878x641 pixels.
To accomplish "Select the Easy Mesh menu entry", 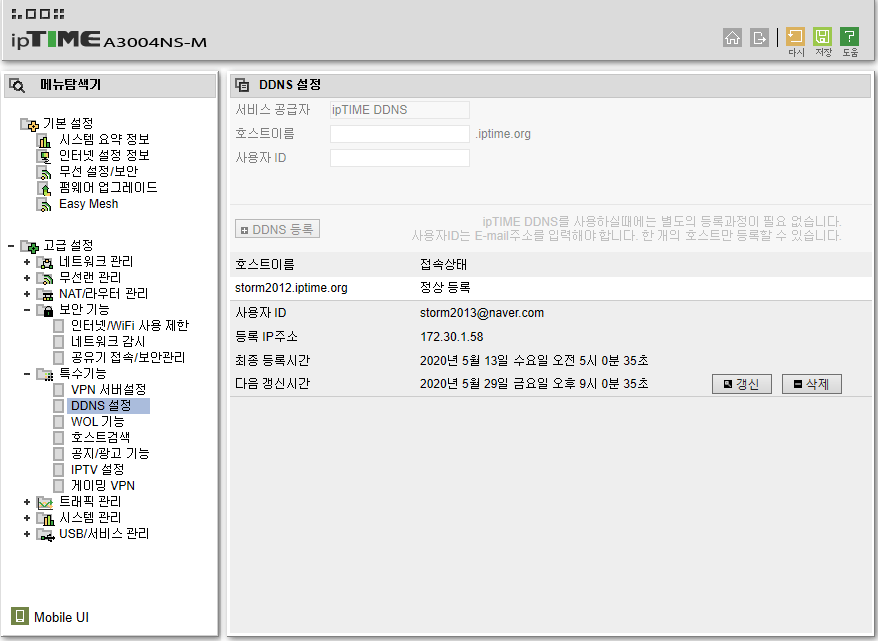I will [x=88, y=204].
